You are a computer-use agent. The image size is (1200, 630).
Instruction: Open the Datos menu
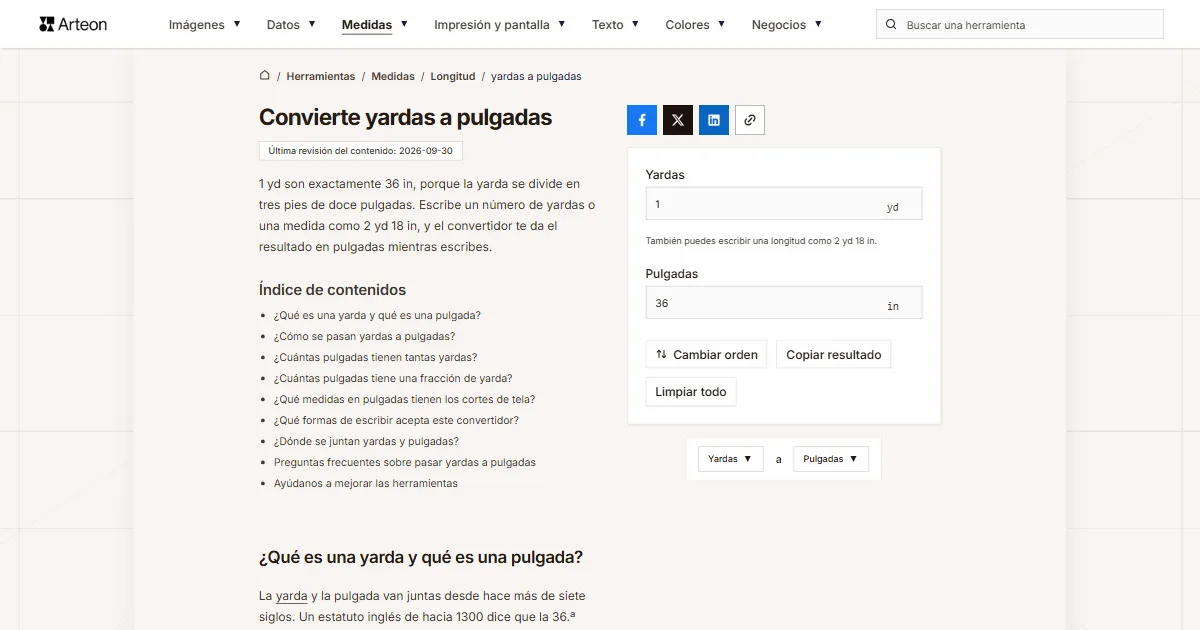tap(291, 25)
